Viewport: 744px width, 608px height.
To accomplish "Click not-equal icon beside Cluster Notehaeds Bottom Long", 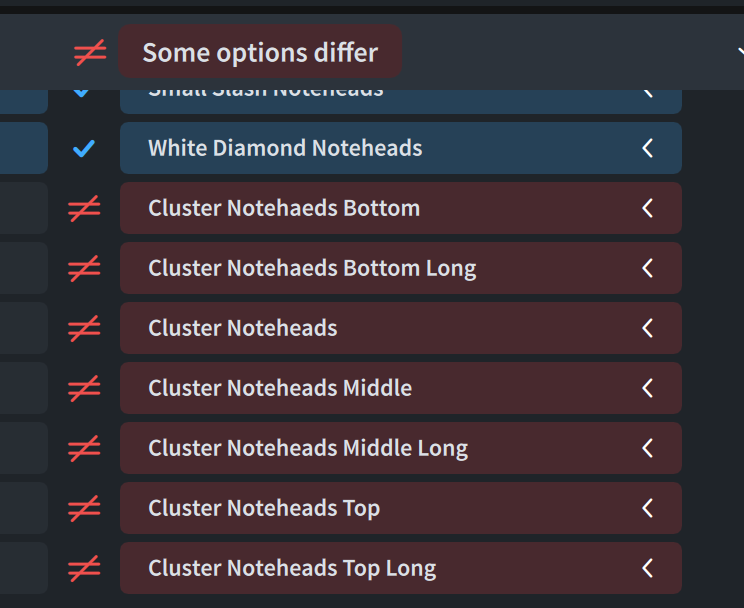I will click(x=84, y=268).
